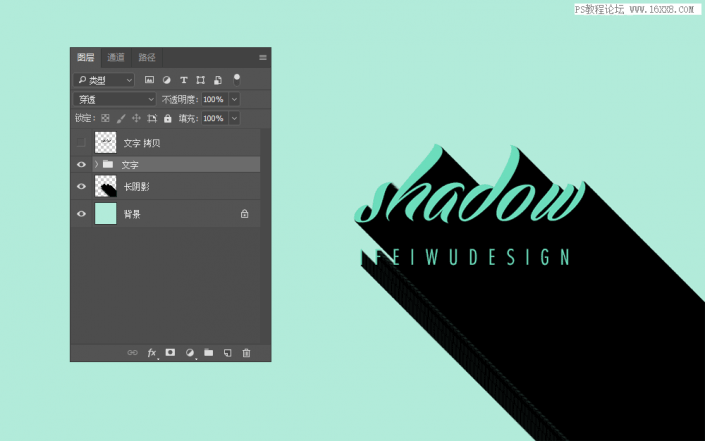Create a new layer icon
705x441 pixels.
tap(228, 353)
